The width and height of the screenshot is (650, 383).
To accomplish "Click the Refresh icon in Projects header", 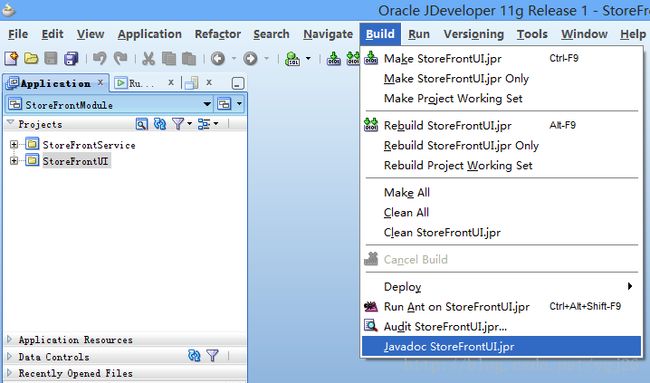I will coord(160,124).
